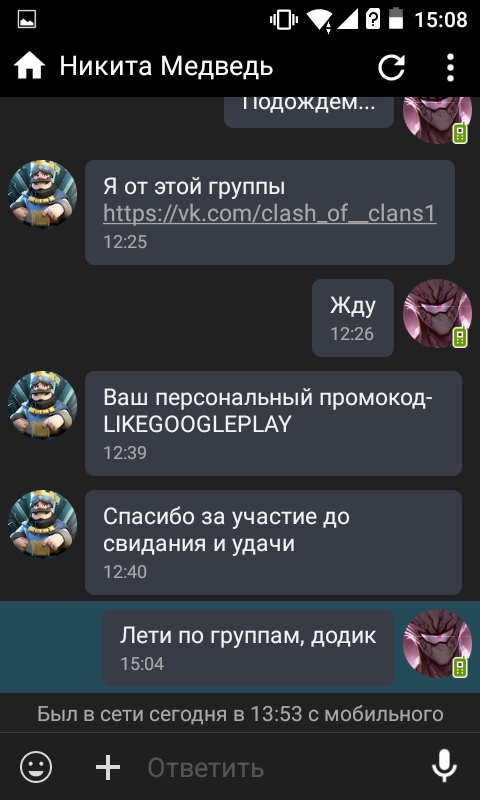Tap the plus attachment icon
Screen dimensions: 480x800
pos(108,766)
